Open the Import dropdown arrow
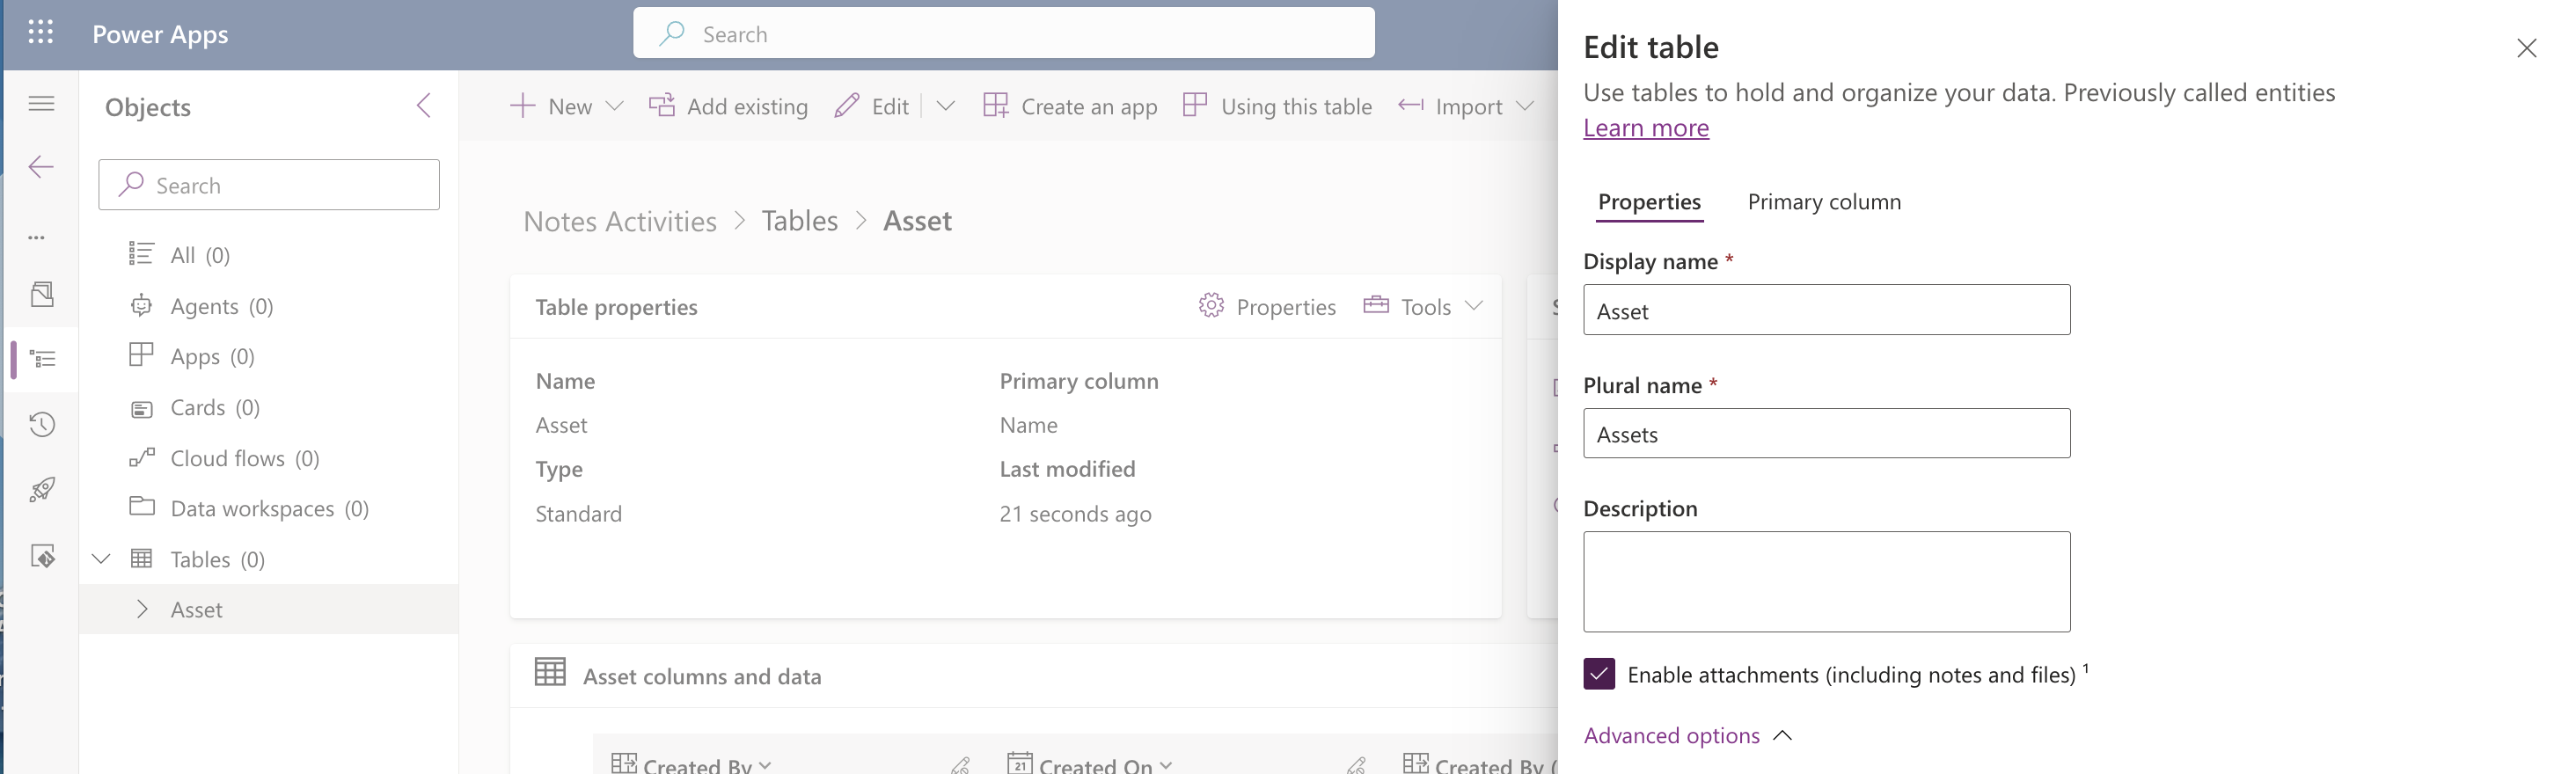Screen dimensions: 2576x774 tap(1525, 106)
